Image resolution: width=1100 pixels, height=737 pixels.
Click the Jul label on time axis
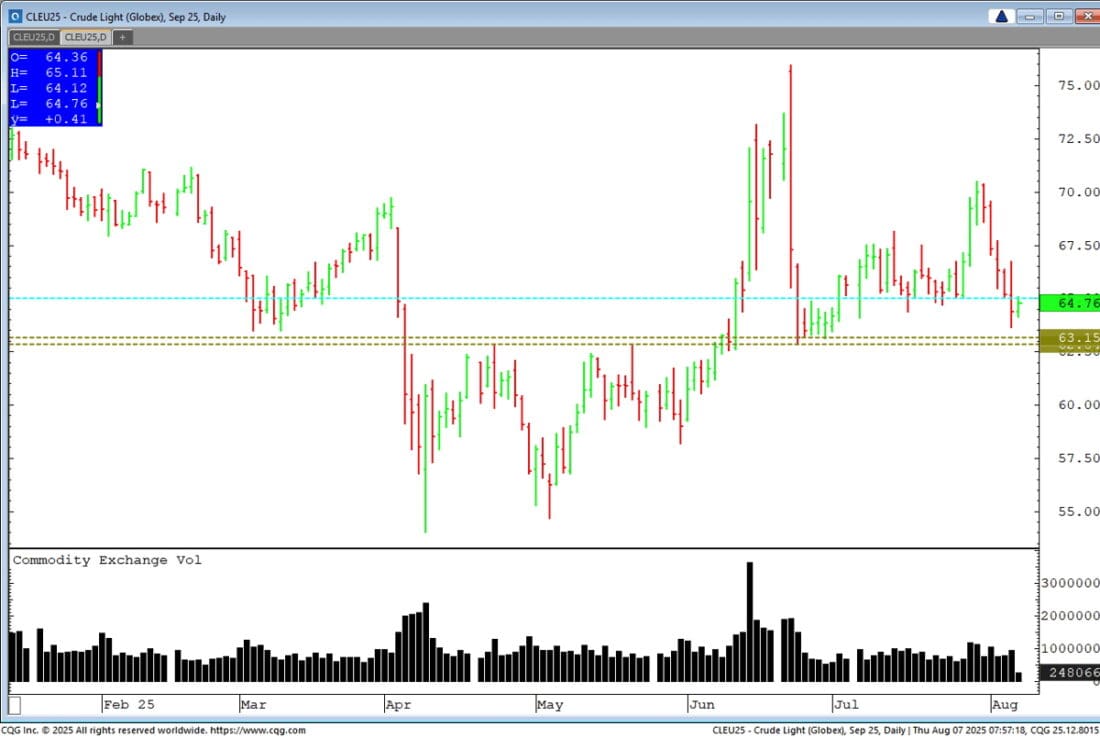point(846,704)
